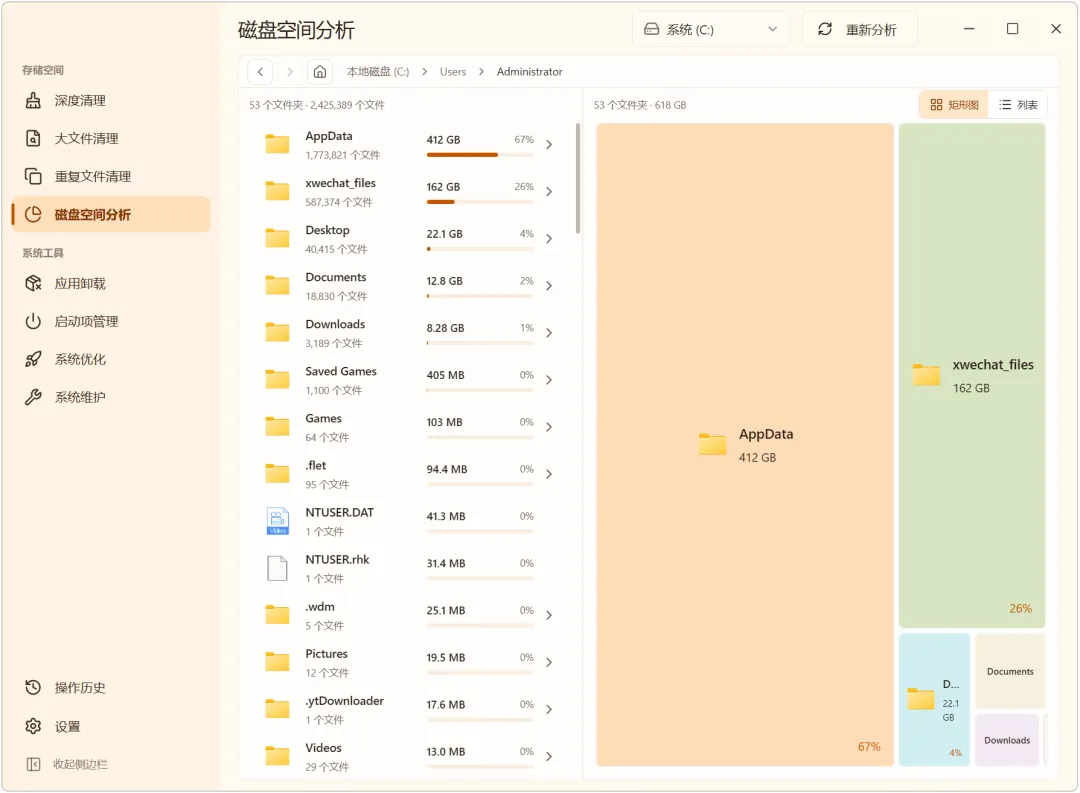
Task: Expand the .ytDownloader folder chevron
Action: point(549,710)
